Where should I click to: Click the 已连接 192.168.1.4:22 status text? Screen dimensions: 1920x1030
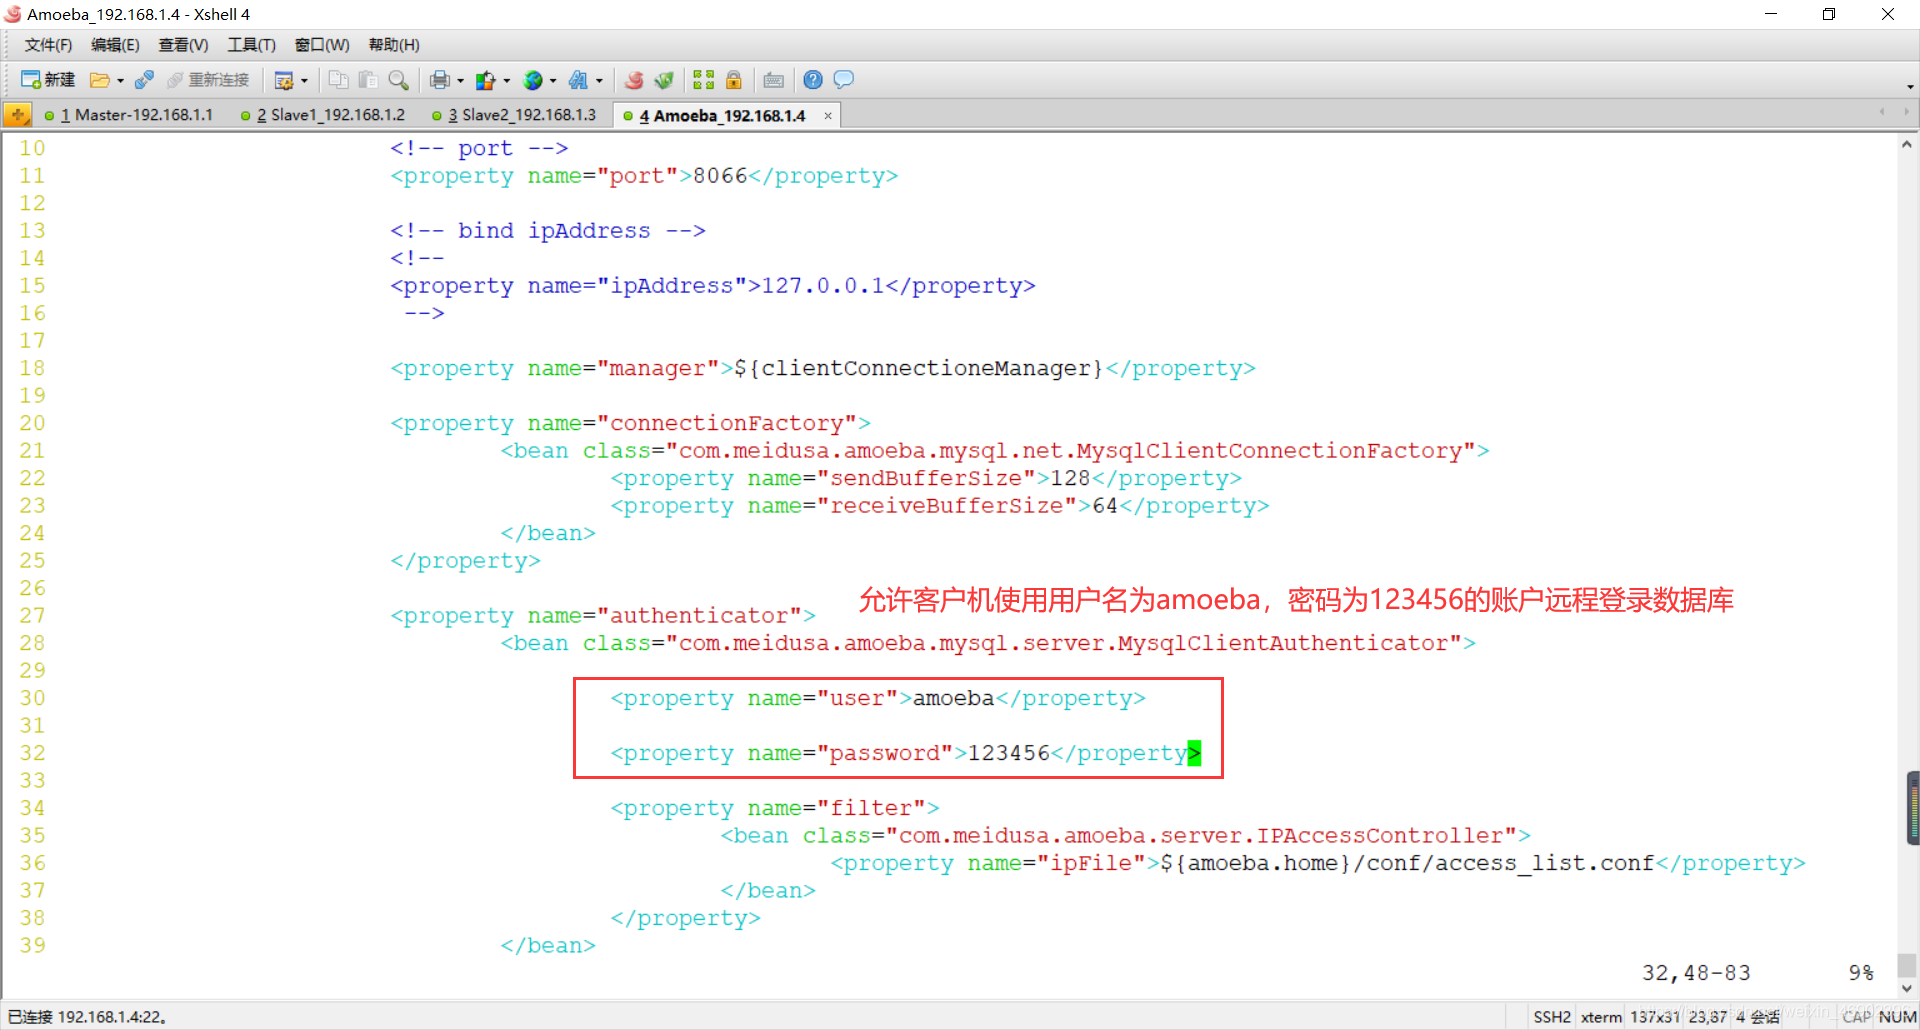click(87, 1017)
